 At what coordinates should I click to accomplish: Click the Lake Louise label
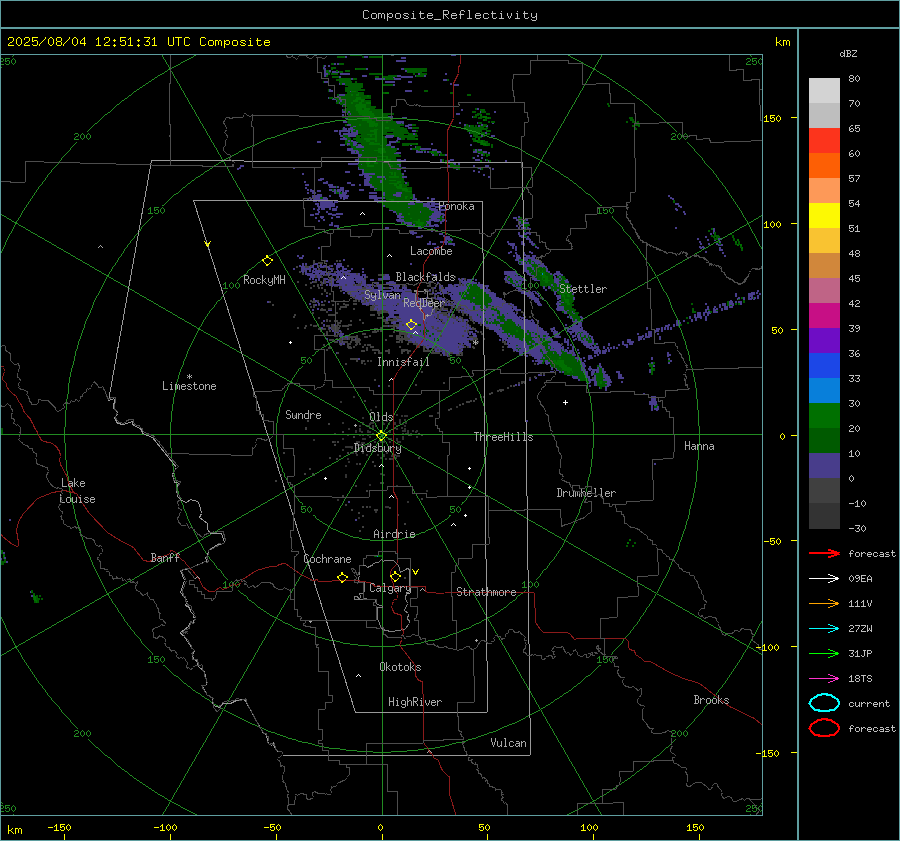click(77, 491)
